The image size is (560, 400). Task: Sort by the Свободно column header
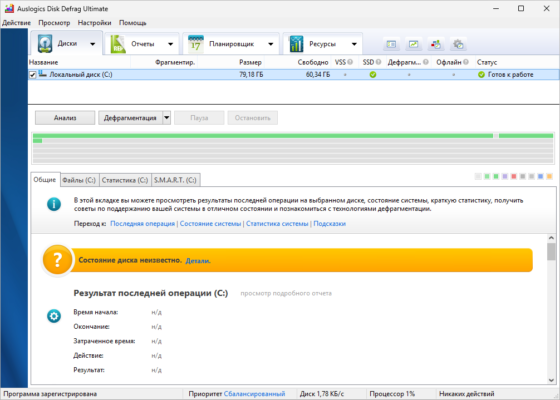click(x=298, y=62)
